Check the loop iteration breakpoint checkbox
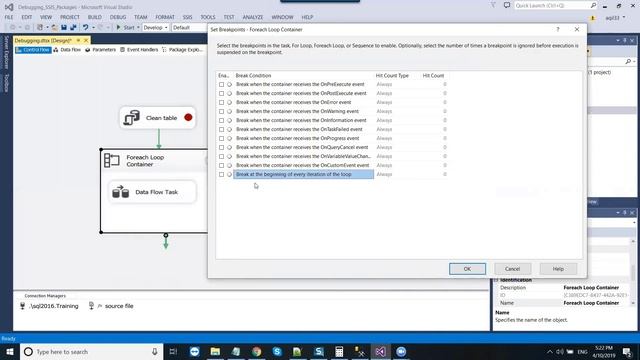 point(221,174)
